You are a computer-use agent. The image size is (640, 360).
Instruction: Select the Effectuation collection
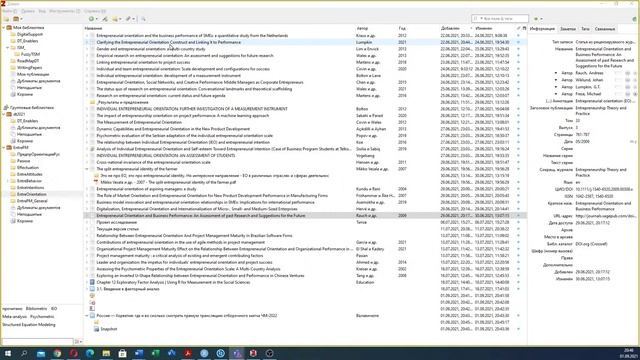pyautogui.click(x=28, y=168)
